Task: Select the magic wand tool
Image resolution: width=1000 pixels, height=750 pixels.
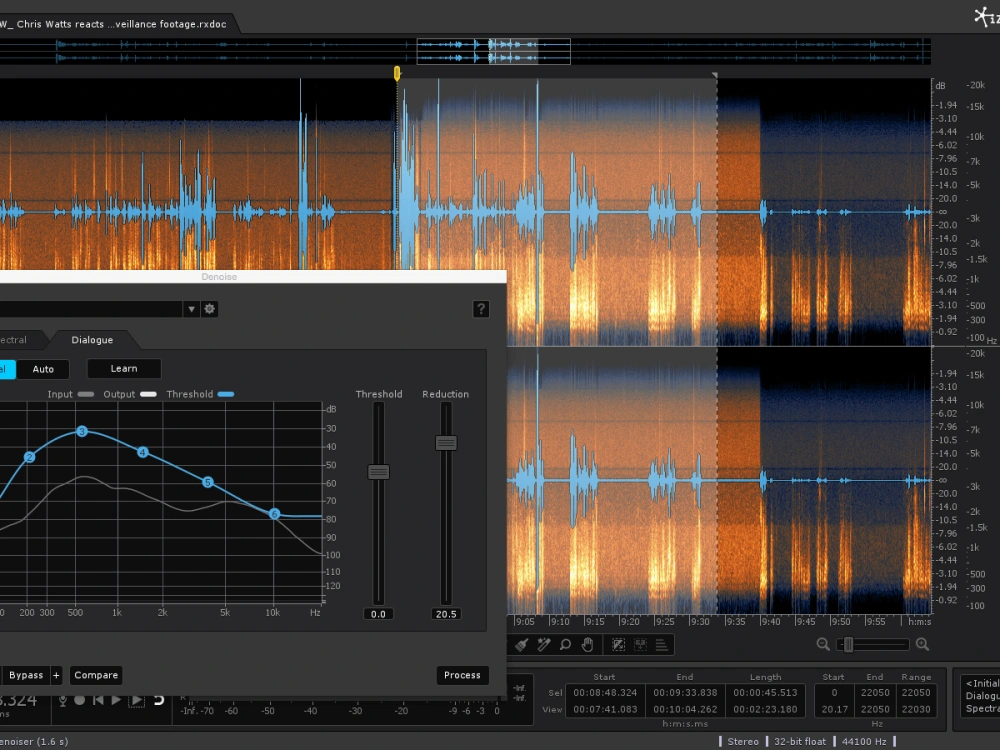Action: point(543,645)
